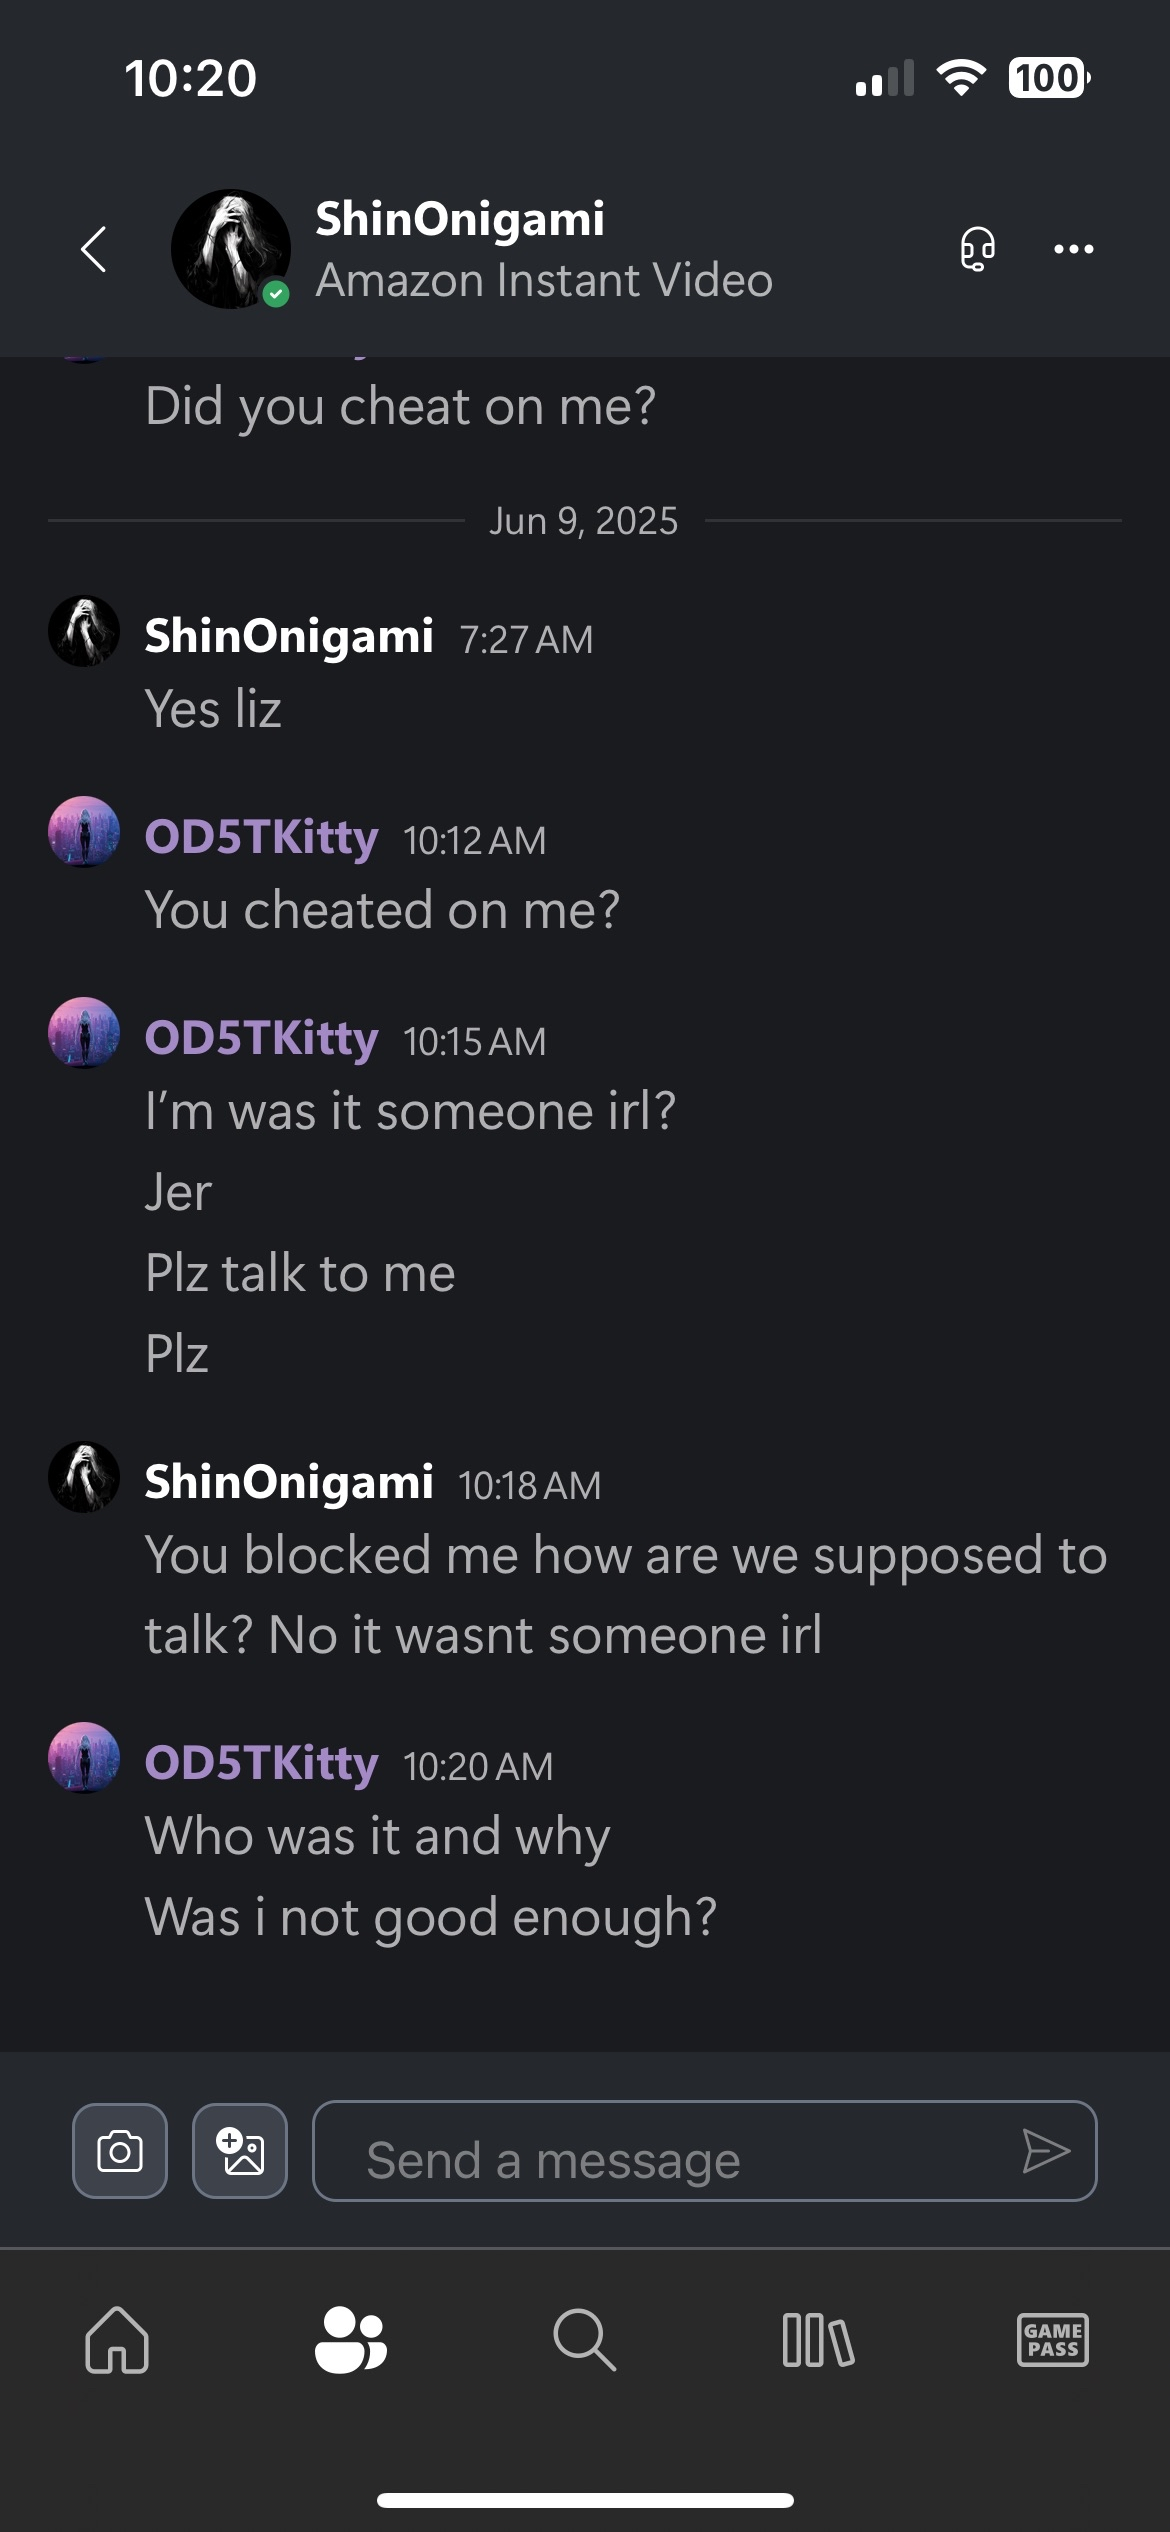This screenshot has height=2532, width=1170.
Task: Open the three-dot more options menu
Action: 1073,249
